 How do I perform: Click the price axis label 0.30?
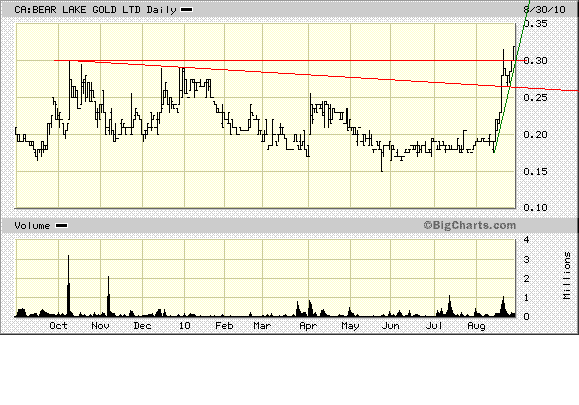[x=535, y=61]
